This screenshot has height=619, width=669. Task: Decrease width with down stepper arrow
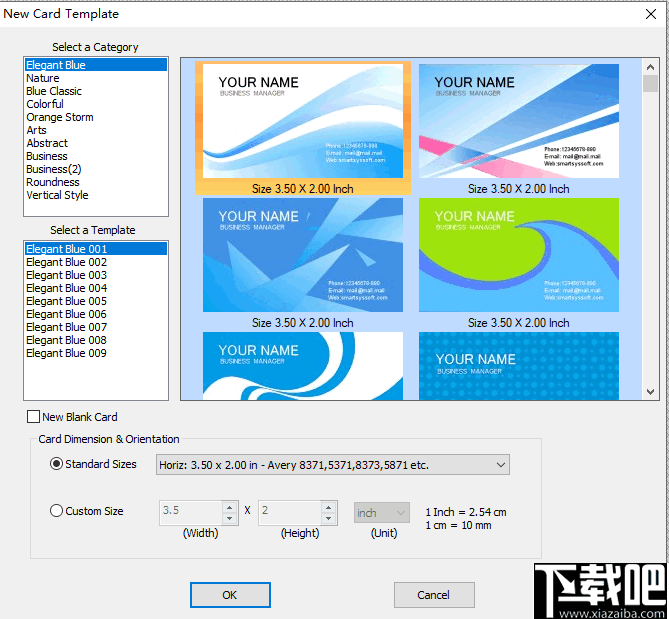point(230,518)
